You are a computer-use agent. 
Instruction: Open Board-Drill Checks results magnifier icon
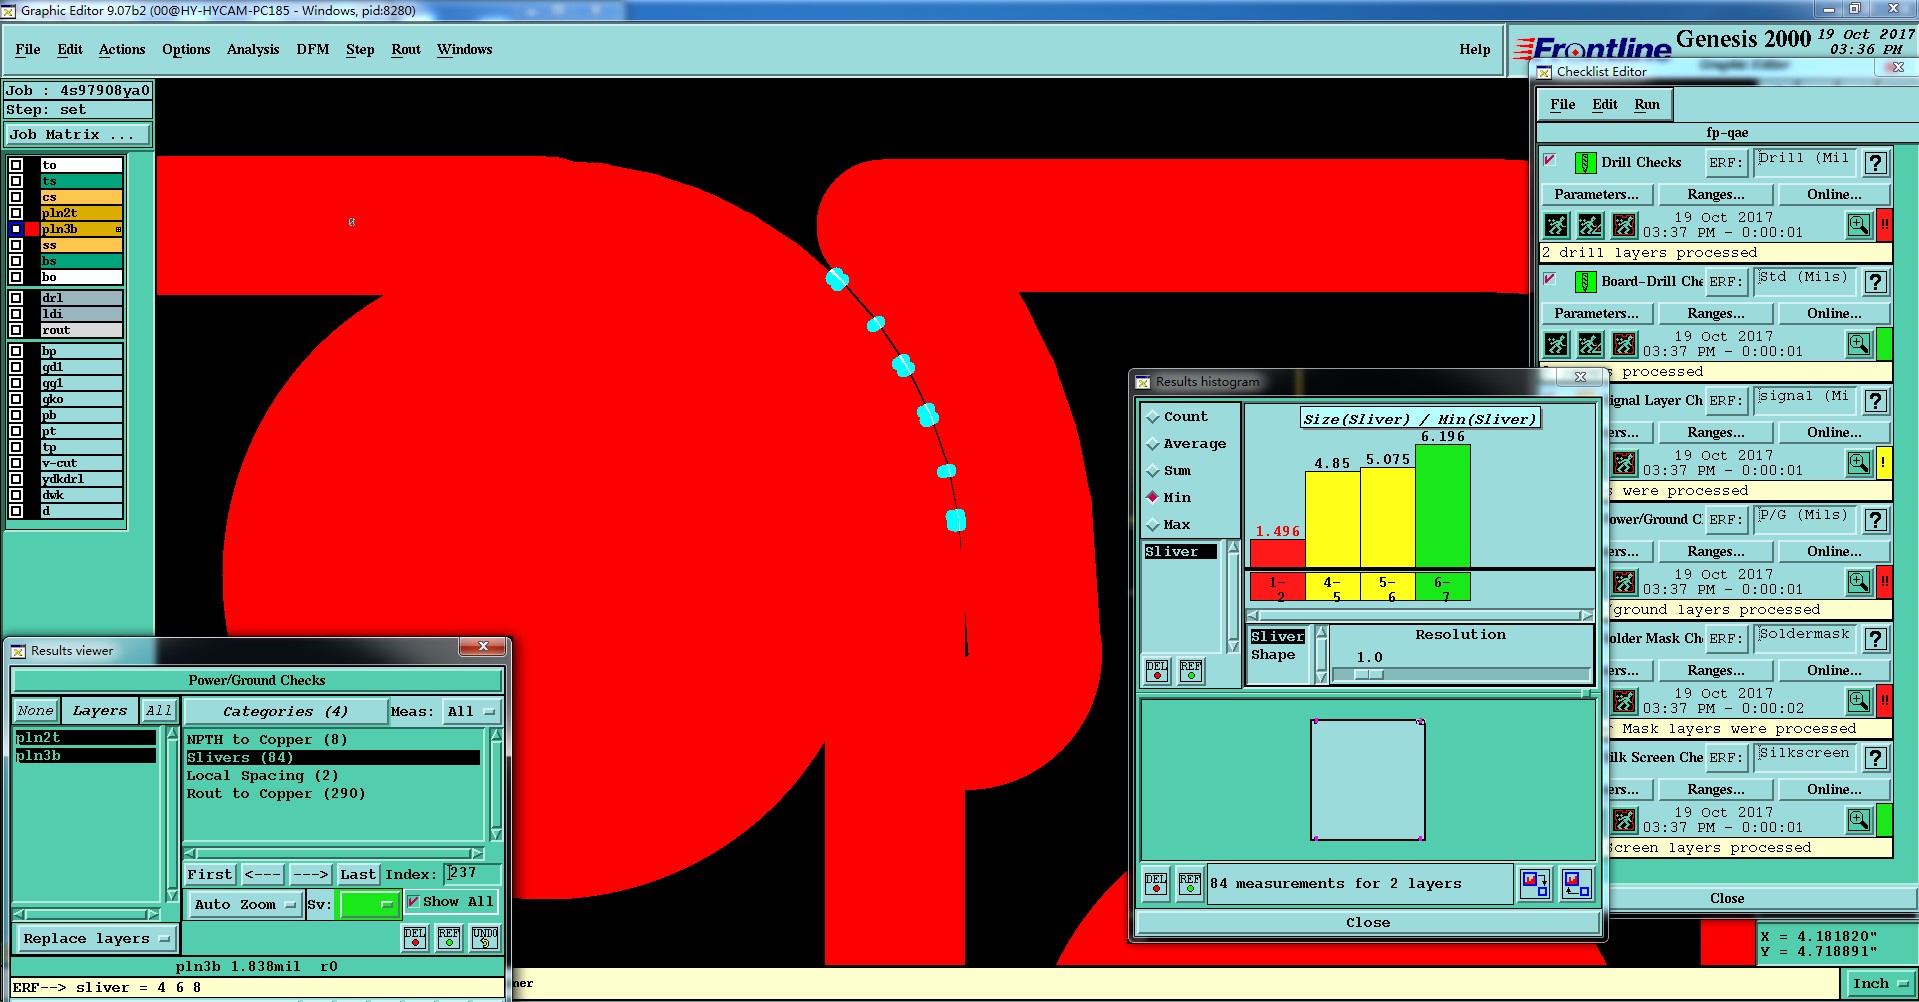(1858, 344)
